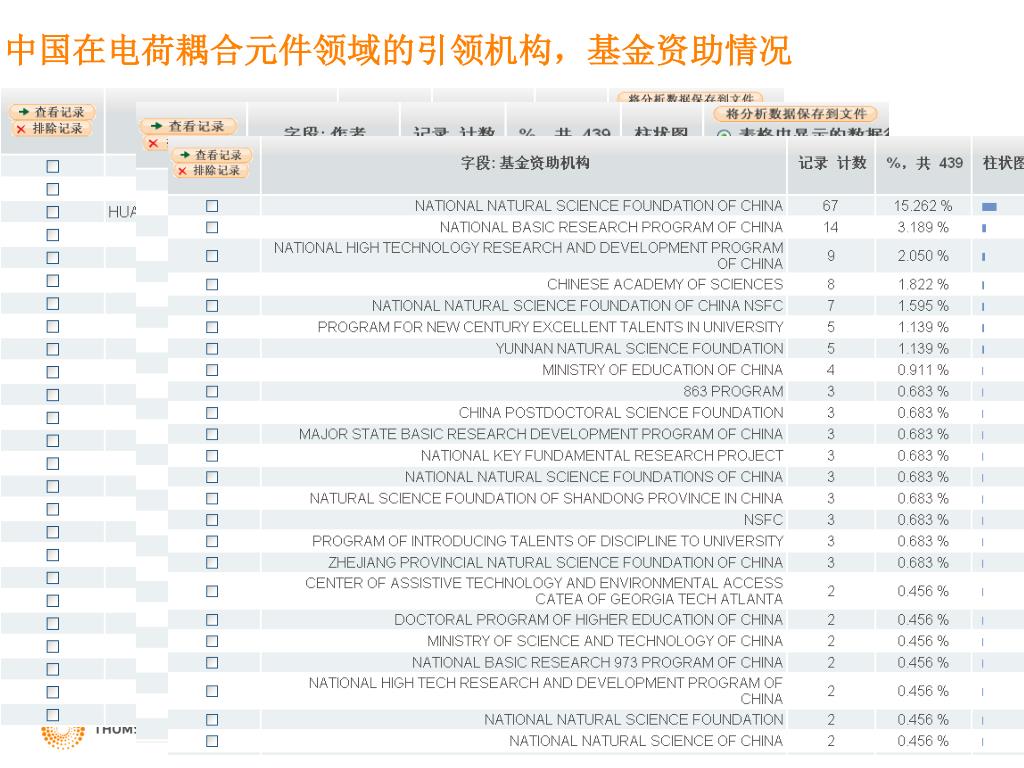Image resolution: width=1024 pixels, height=768 pixels.
Task: Click NATIONAL BASIC RESEARCH 973 PROGRAM text
Action: 597,663
